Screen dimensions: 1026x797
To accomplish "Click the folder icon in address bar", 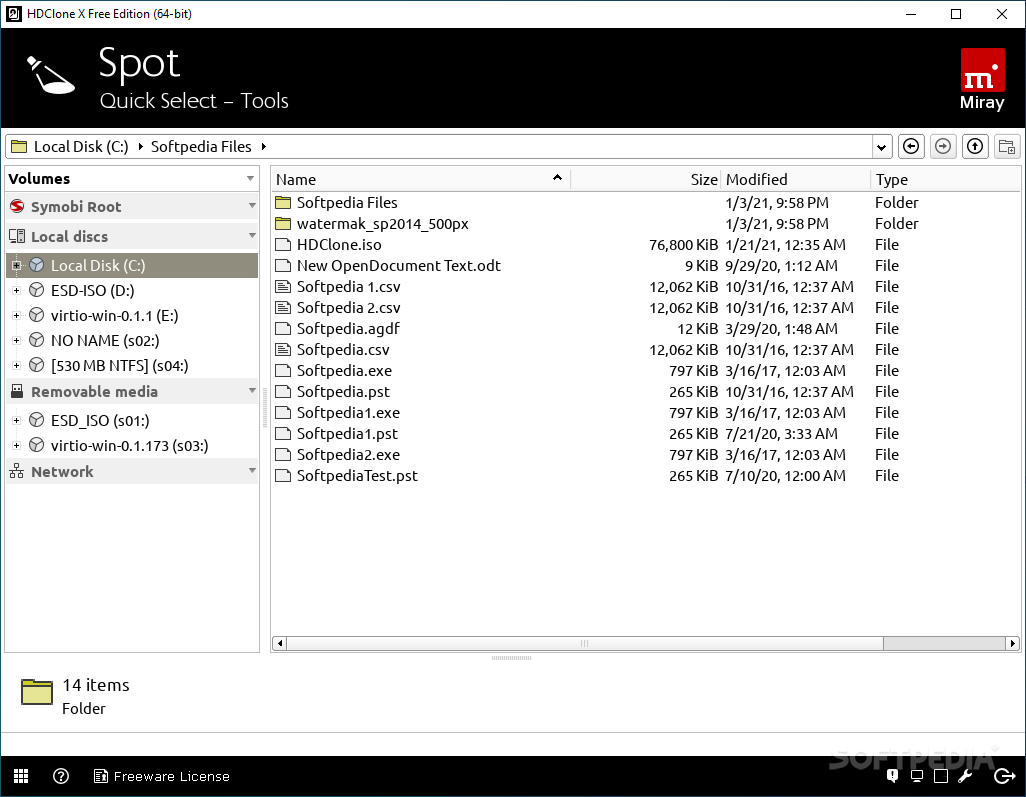I will (x=19, y=147).
